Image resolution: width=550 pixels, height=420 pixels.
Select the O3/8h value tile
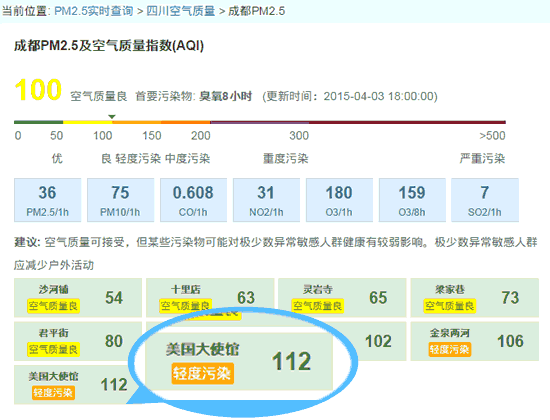coord(412,200)
